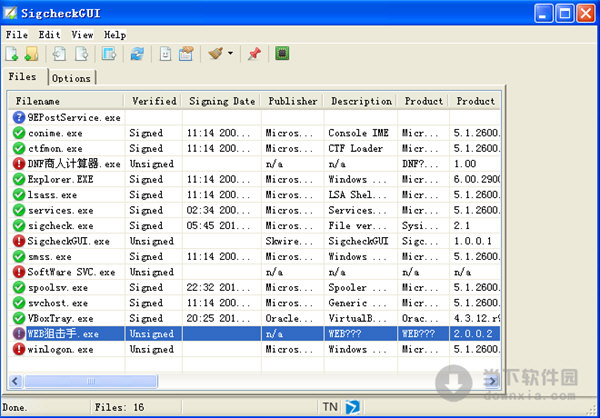Click the export columns table icon
This screenshot has width=600, height=418.
coord(109,54)
